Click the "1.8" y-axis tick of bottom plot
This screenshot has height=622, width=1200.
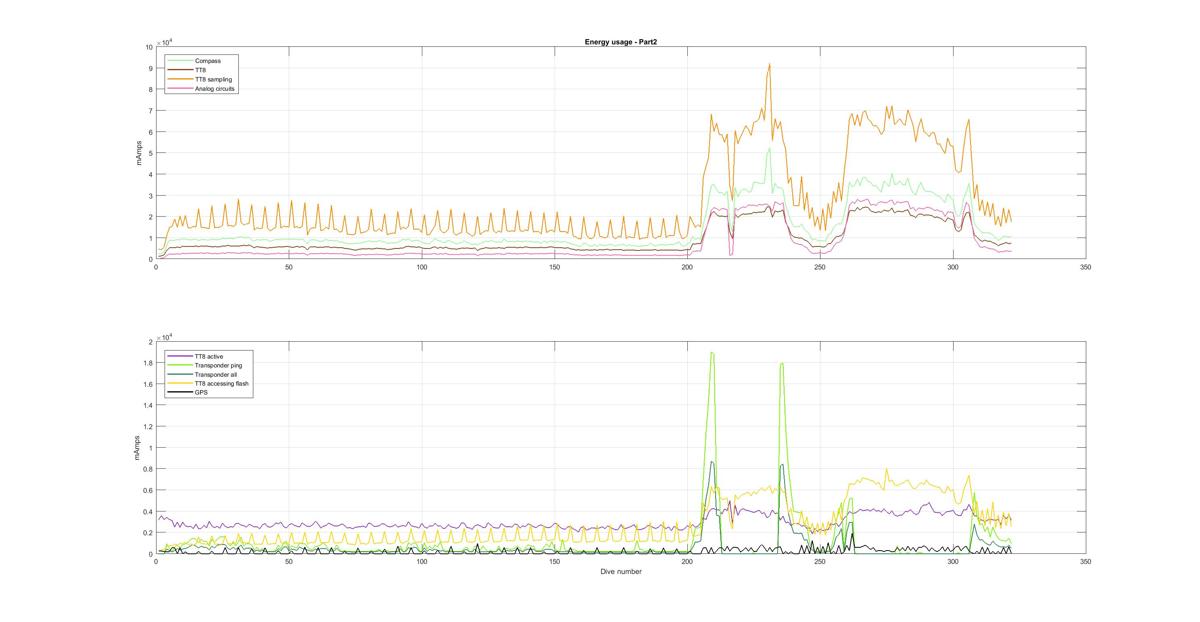(149, 363)
